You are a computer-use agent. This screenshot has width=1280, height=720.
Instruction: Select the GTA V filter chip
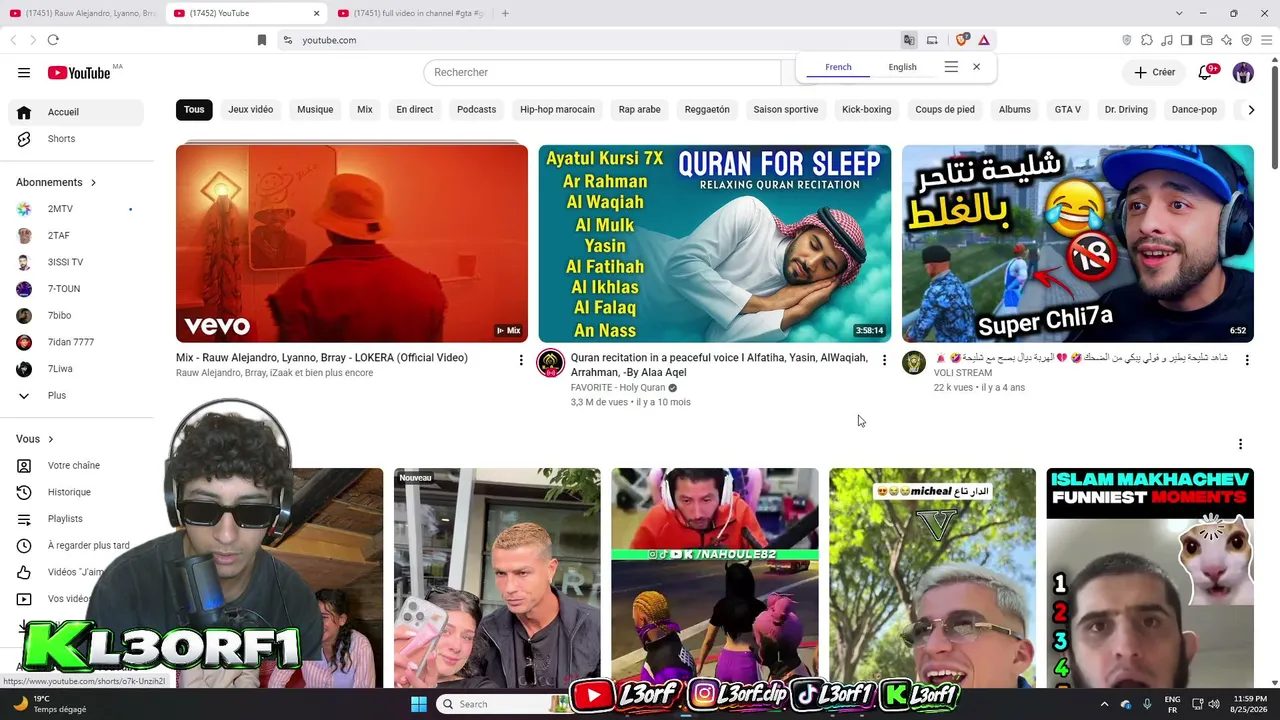click(x=1068, y=110)
